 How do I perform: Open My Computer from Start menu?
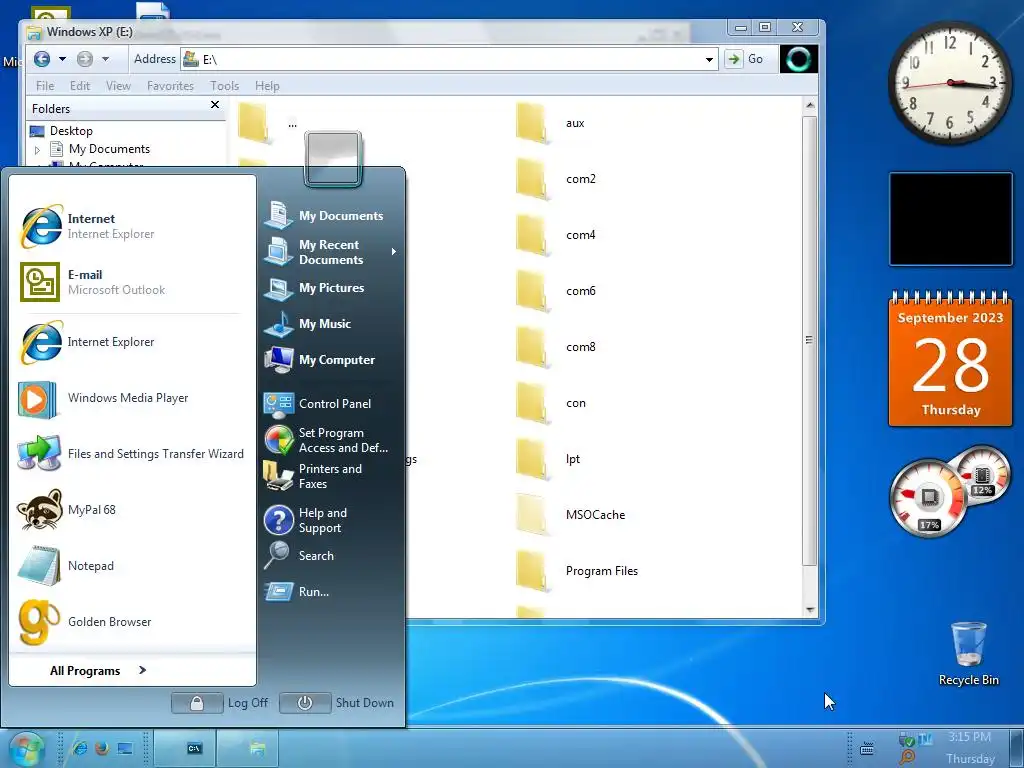coord(331,360)
